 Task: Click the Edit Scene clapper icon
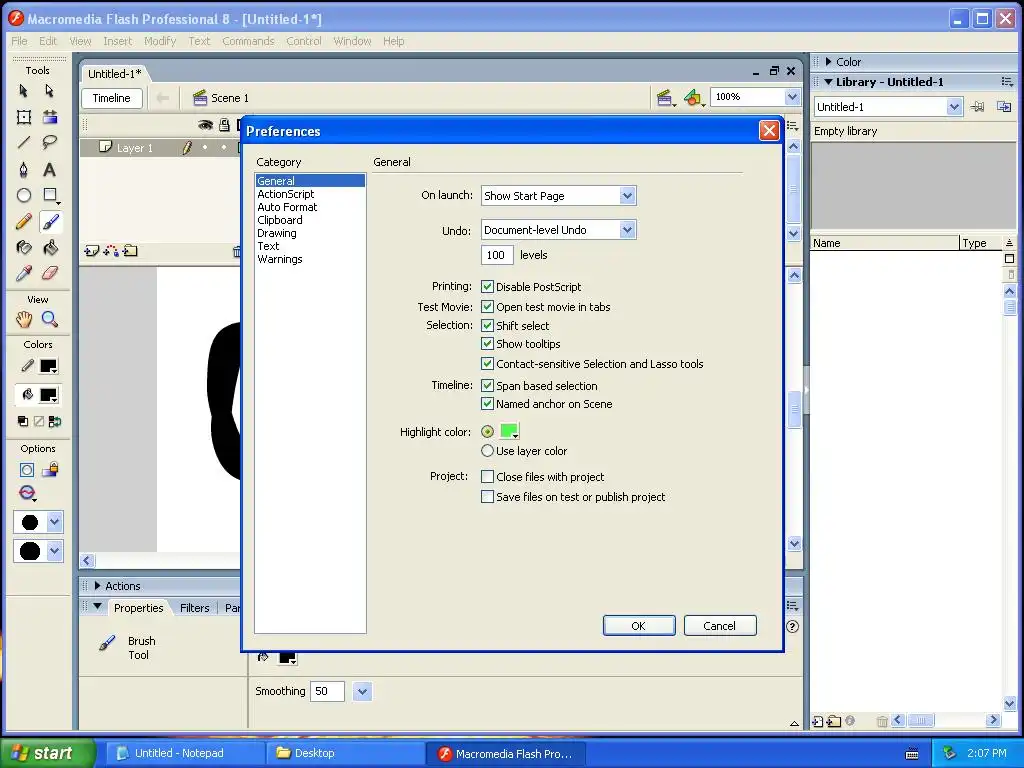coord(665,98)
